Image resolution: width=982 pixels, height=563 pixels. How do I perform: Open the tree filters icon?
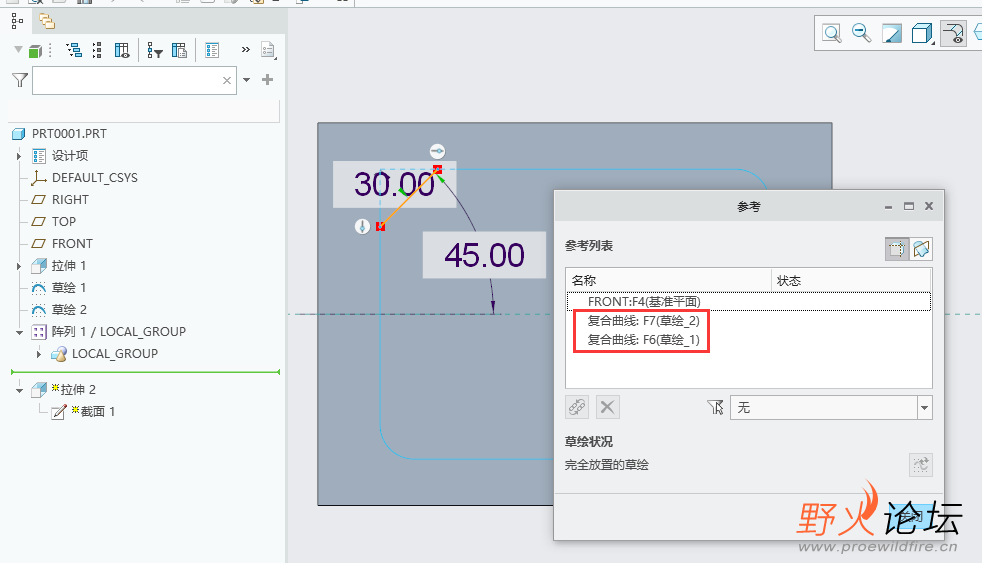tap(155, 50)
